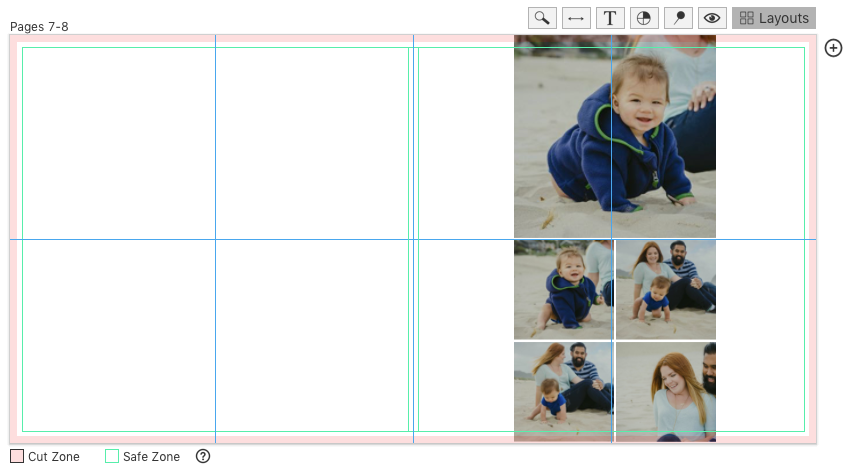Click the Safe Zone legend text
850x473 pixels.
pos(151,457)
